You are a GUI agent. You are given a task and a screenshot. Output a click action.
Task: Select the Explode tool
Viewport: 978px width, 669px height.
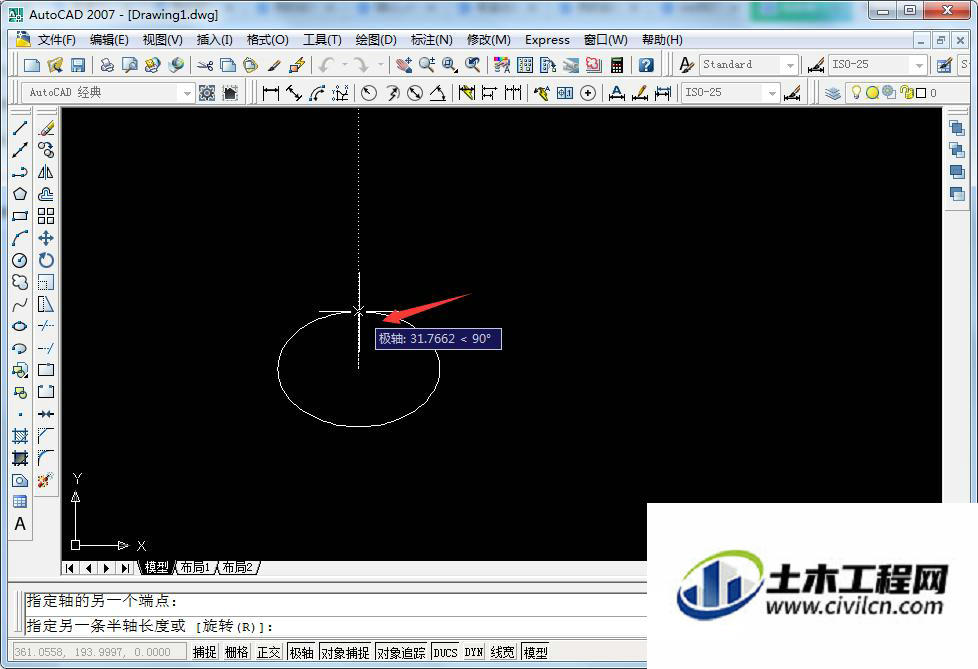tap(46, 480)
